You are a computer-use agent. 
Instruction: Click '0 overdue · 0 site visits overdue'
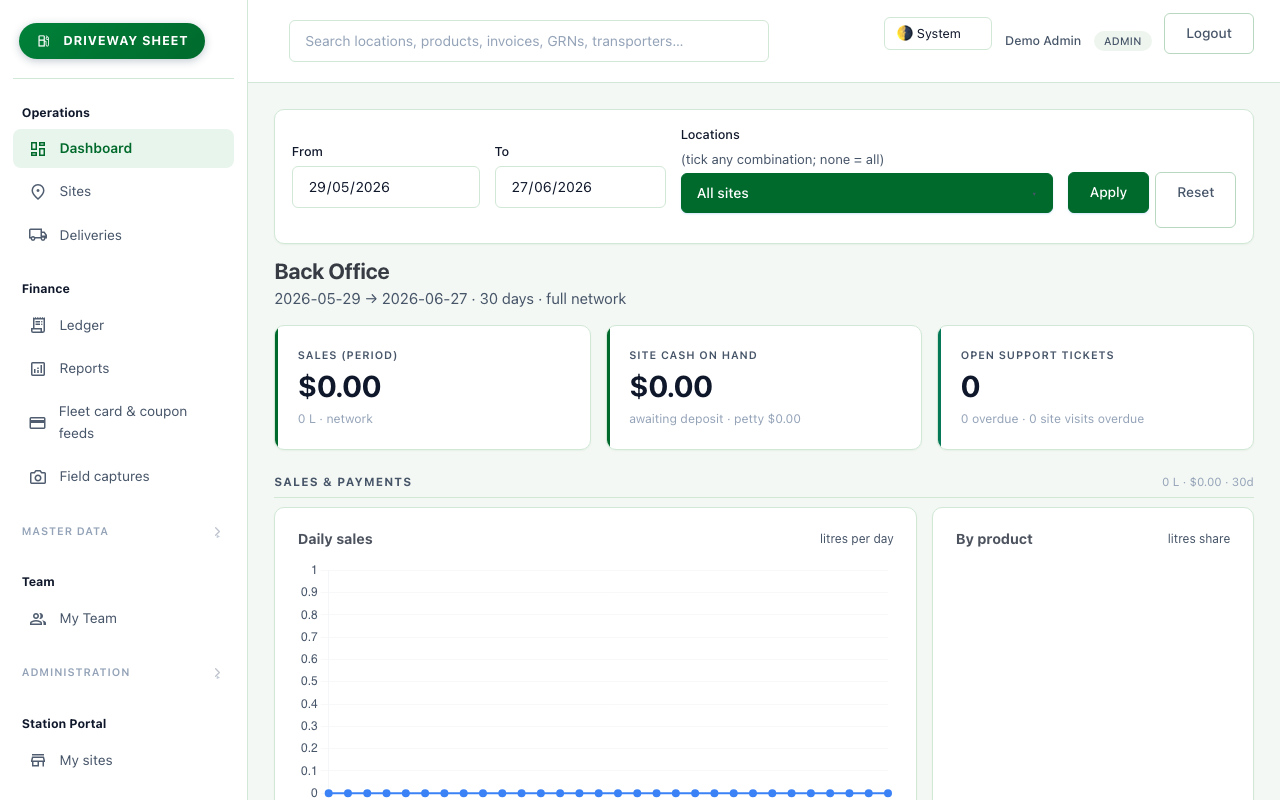click(x=1052, y=419)
